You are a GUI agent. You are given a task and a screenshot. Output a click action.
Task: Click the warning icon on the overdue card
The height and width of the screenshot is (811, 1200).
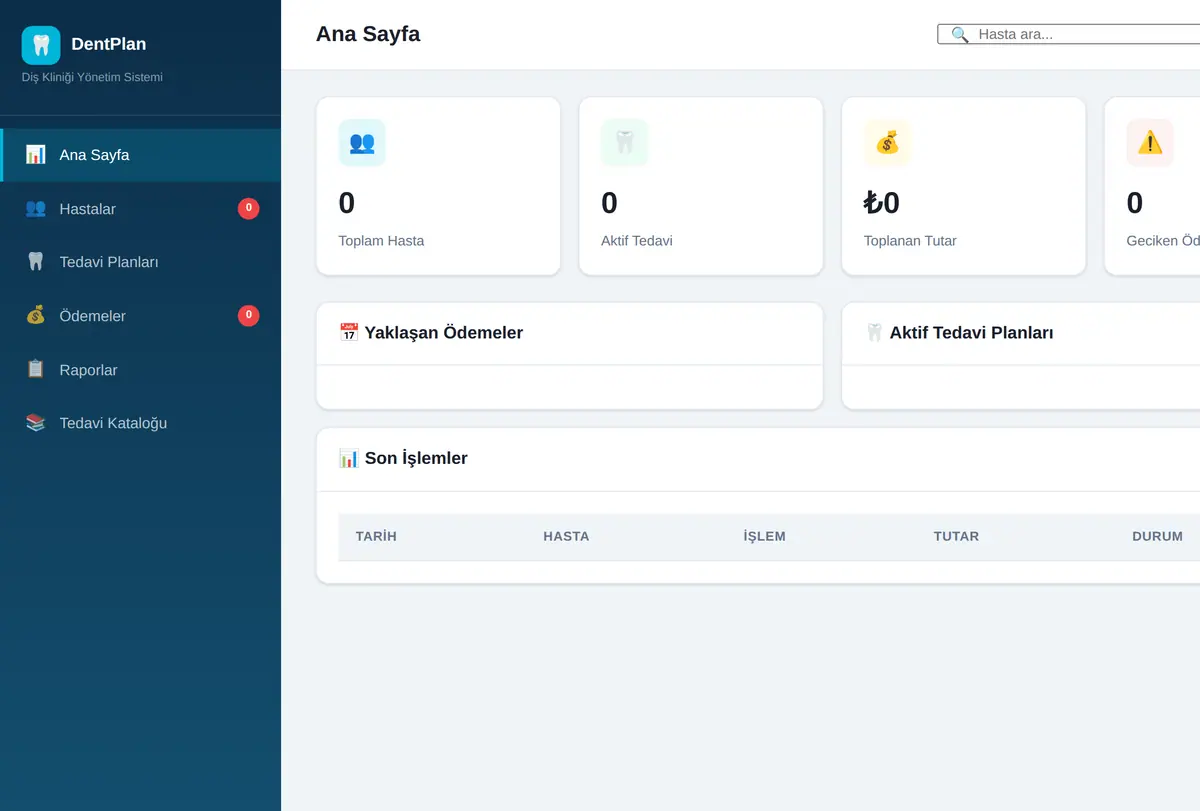(1150, 142)
